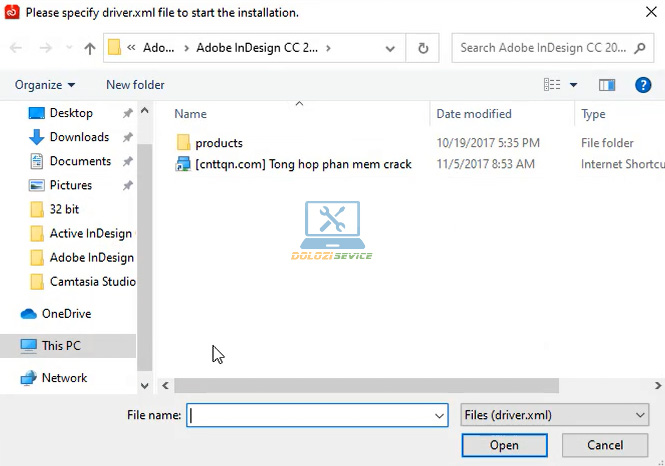Open Network in navigation pane
Image resolution: width=665 pixels, height=466 pixels.
(64, 378)
